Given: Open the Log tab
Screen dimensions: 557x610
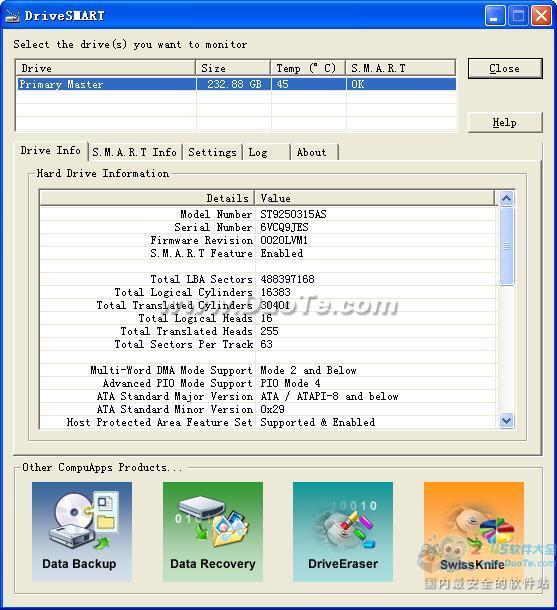Looking at the screenshot, I should [x=266, y=152].
